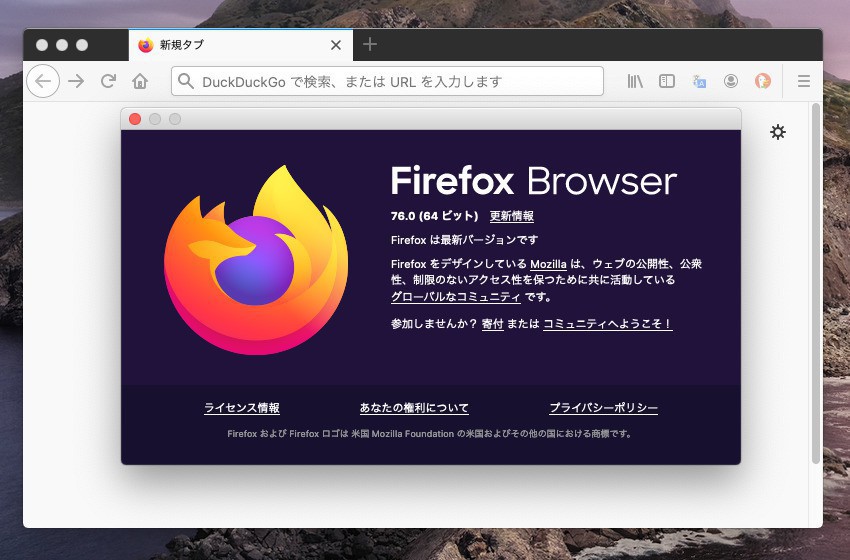This screenshot has height=560, width=850.
Task: Open the Firefox Account avatar icon
Action: click(731, 81)
